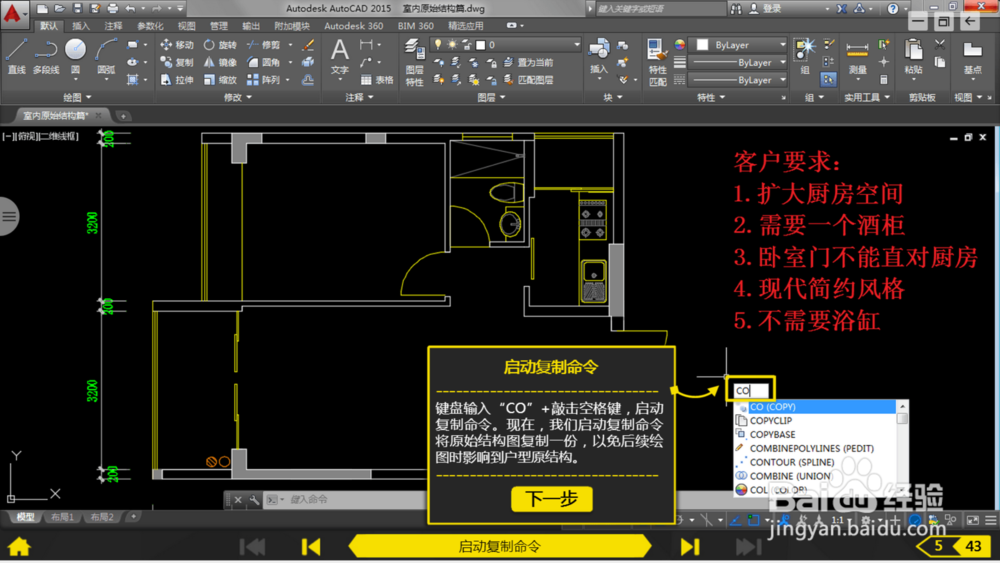Open 图层特性 (Layer Properties) manager
Image resolution: width=1000 pixels, height=563 pixels.
click(x=415, y=61)
